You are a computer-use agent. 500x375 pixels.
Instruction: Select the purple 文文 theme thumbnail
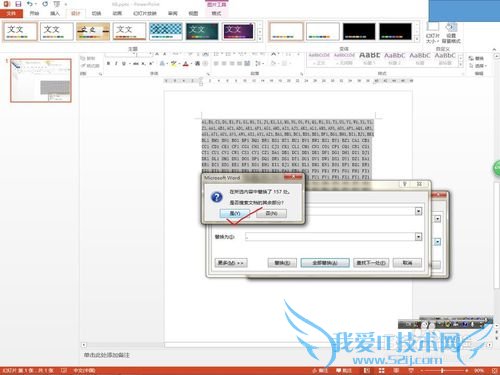(x=238, y=31)
